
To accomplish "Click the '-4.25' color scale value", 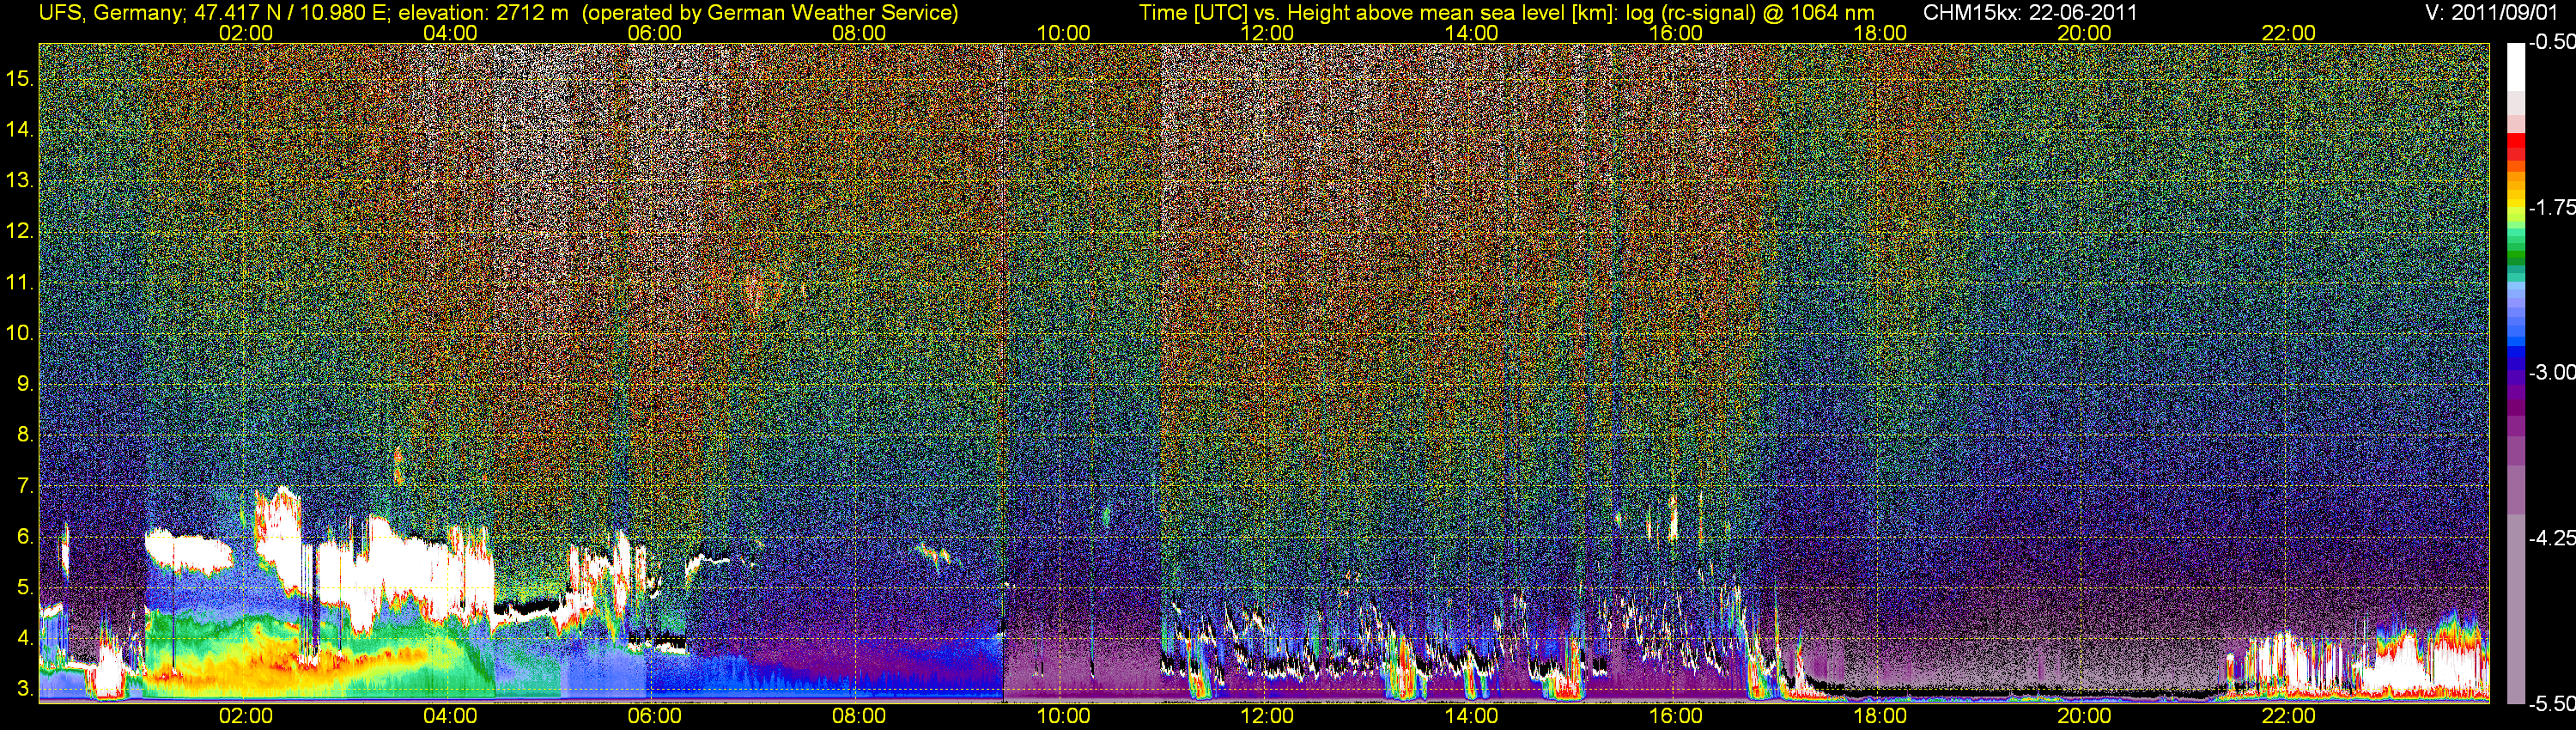I will (2552, 538).
